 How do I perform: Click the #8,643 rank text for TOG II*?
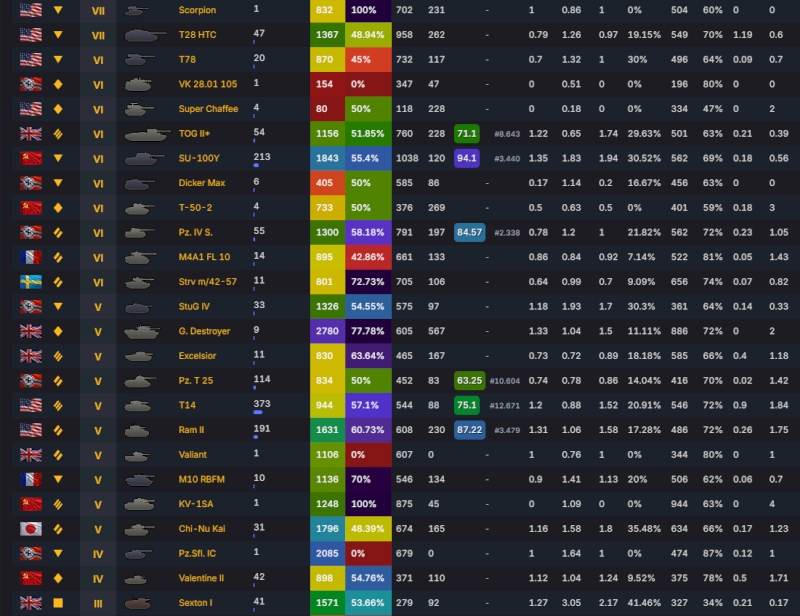pyautogui.click(x=507, y=134)
